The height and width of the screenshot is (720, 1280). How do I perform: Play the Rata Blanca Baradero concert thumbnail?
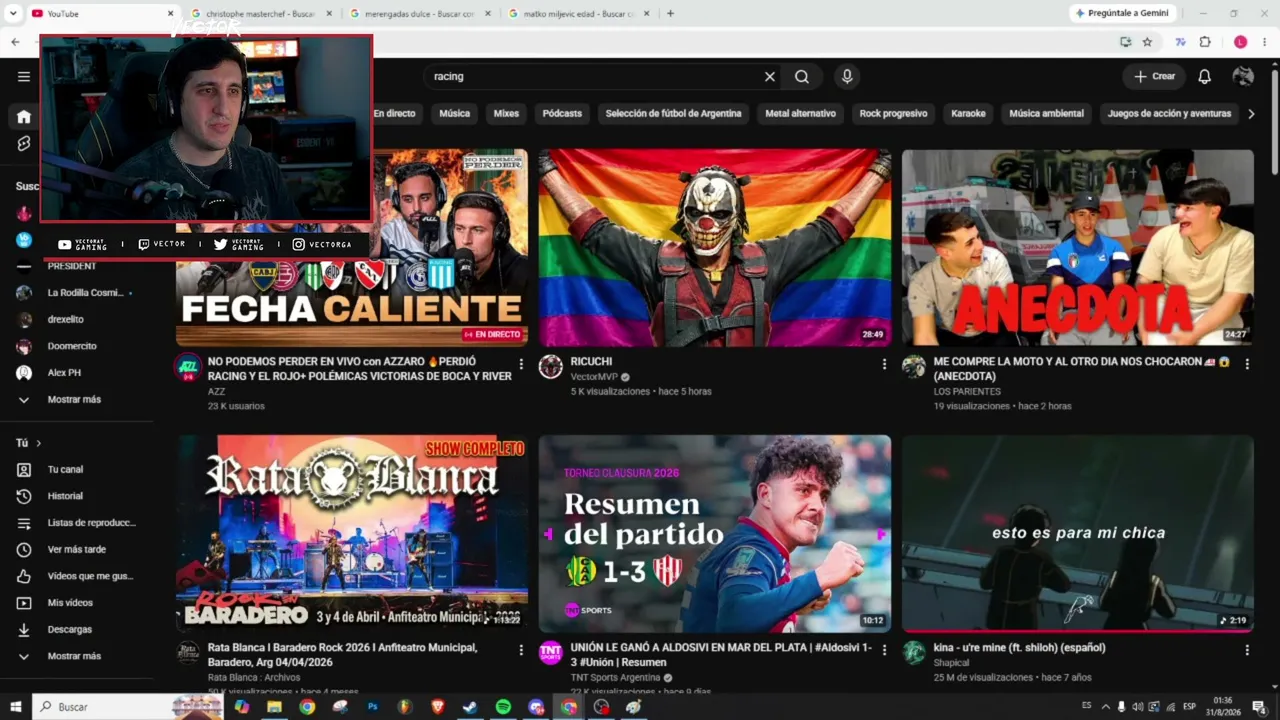click(x=352, y=534)
